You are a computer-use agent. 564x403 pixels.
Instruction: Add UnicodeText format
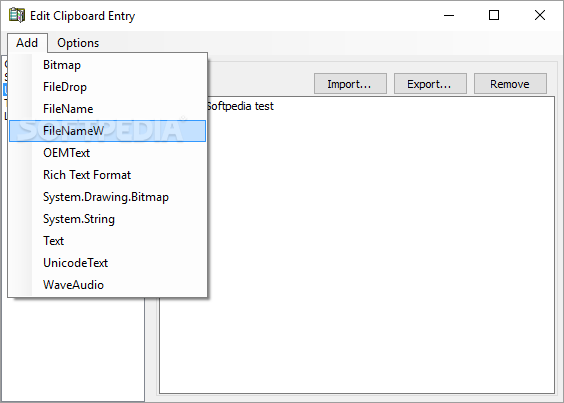pos(107,263)
